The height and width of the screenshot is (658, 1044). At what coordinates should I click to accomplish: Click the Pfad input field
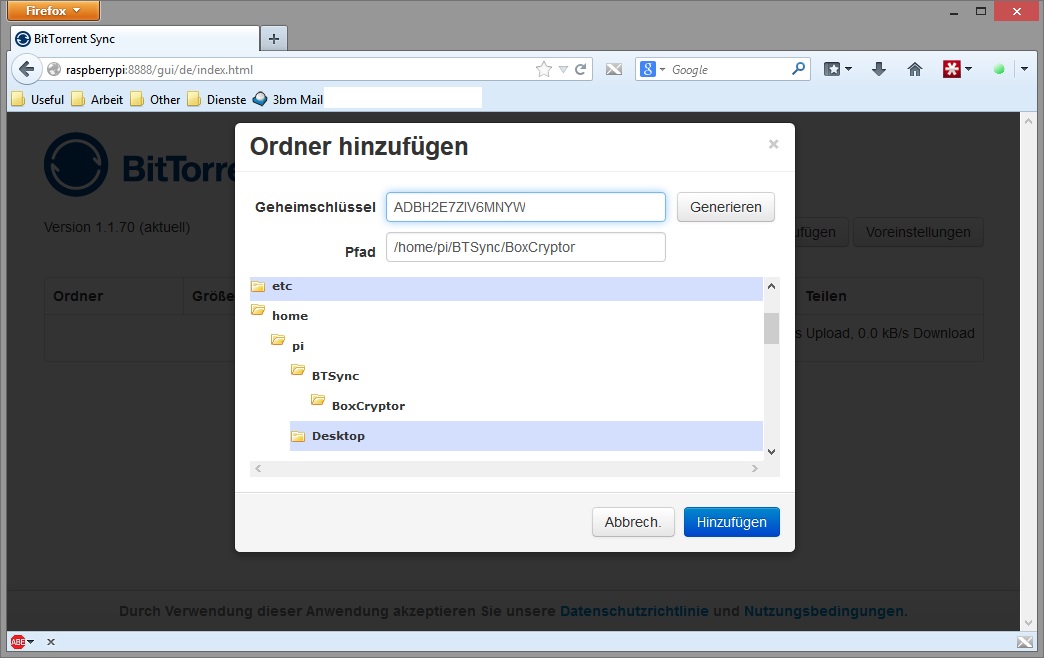pos(525,247)
